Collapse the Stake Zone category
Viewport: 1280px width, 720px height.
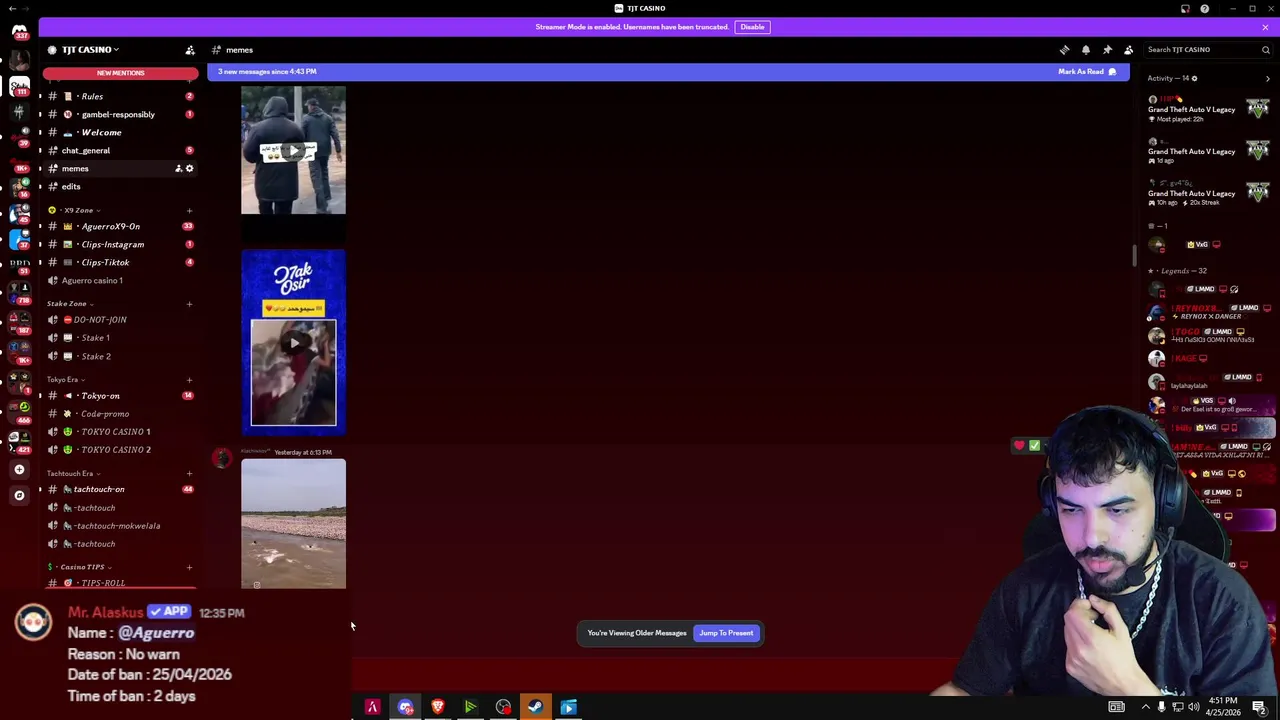[x=68, y=303]
